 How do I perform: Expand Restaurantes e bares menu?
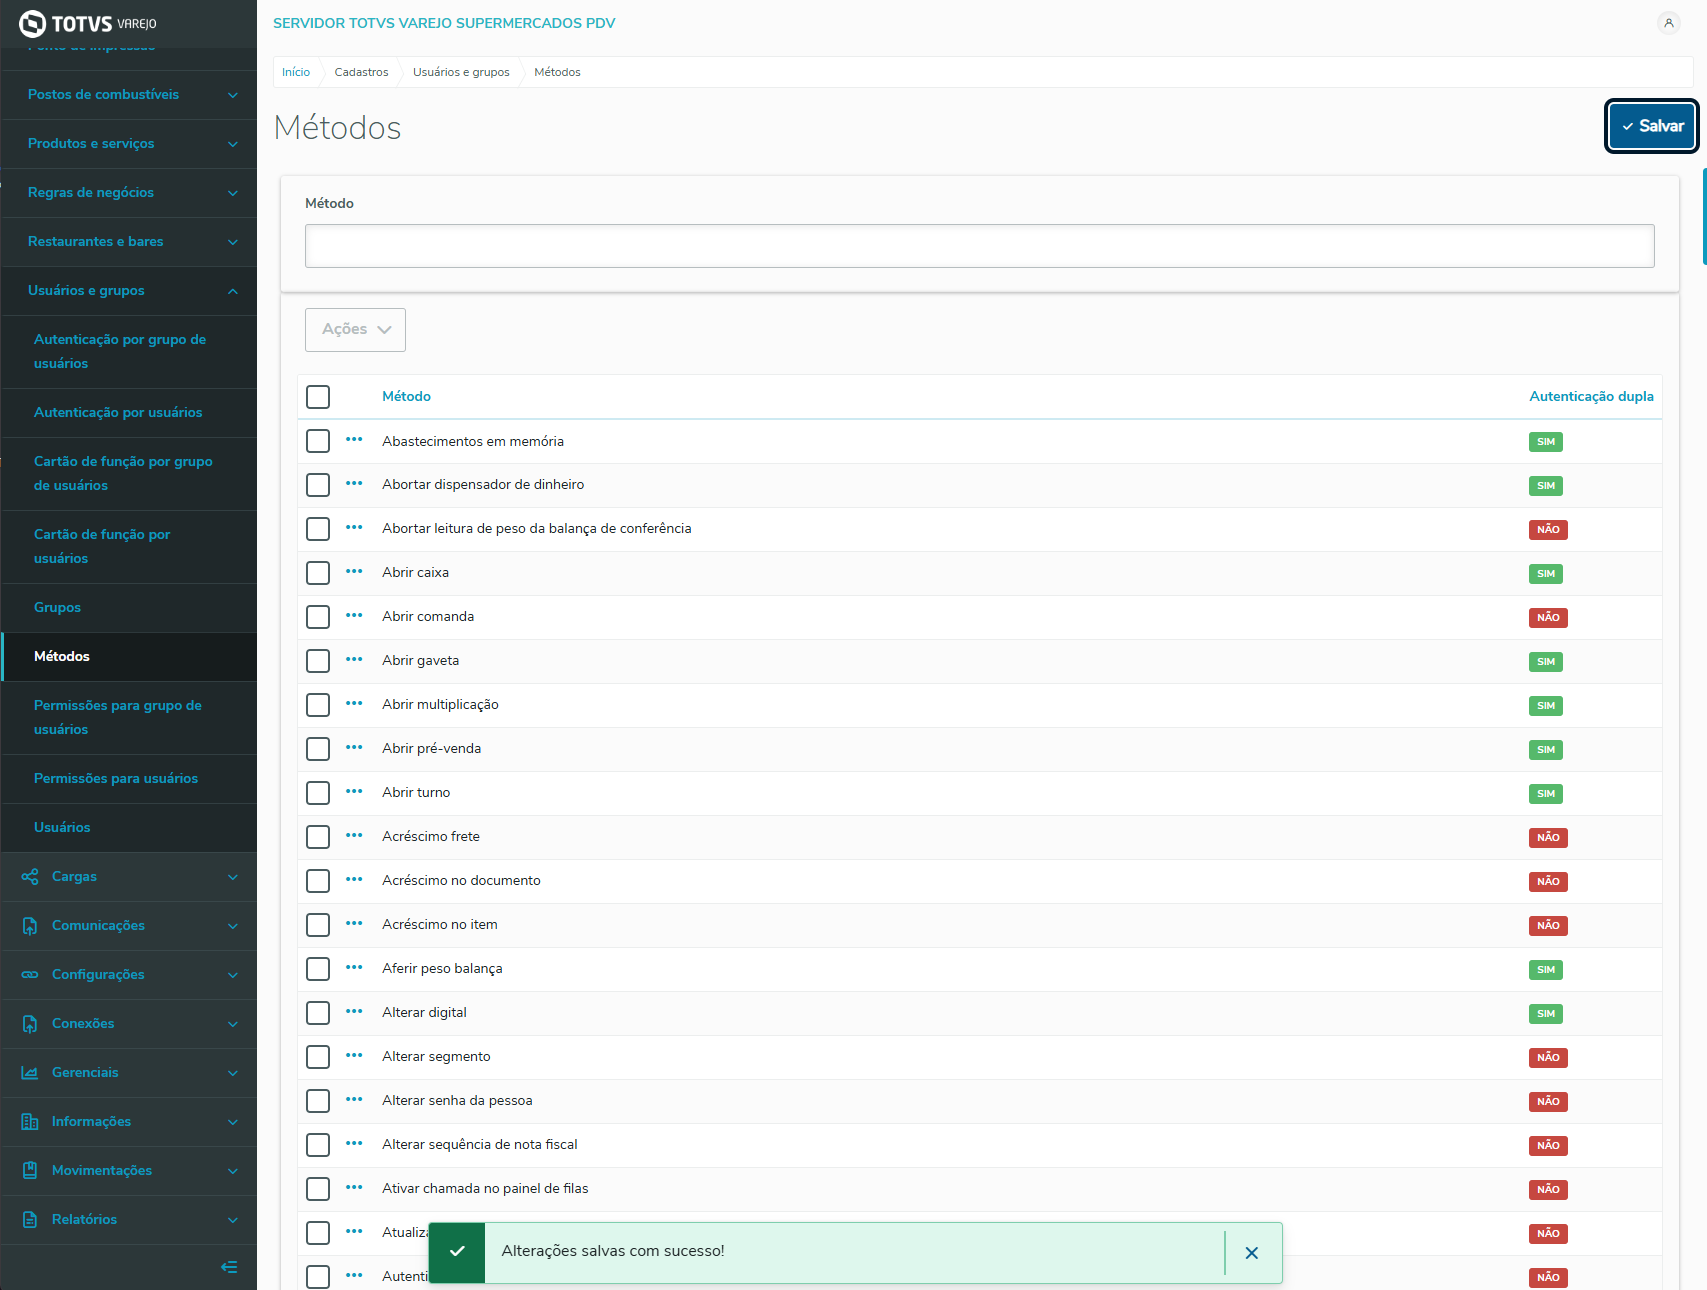tap(129, 242)
